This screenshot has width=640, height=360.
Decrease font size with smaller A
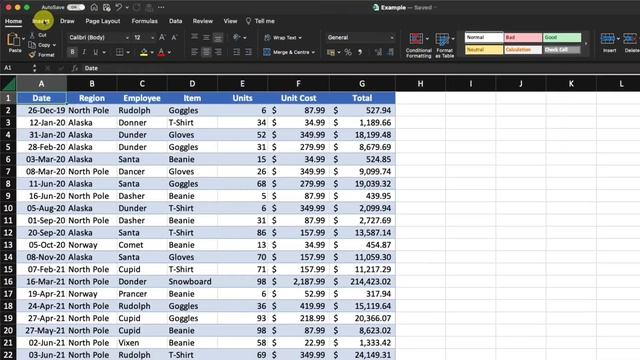coord(174,37)
